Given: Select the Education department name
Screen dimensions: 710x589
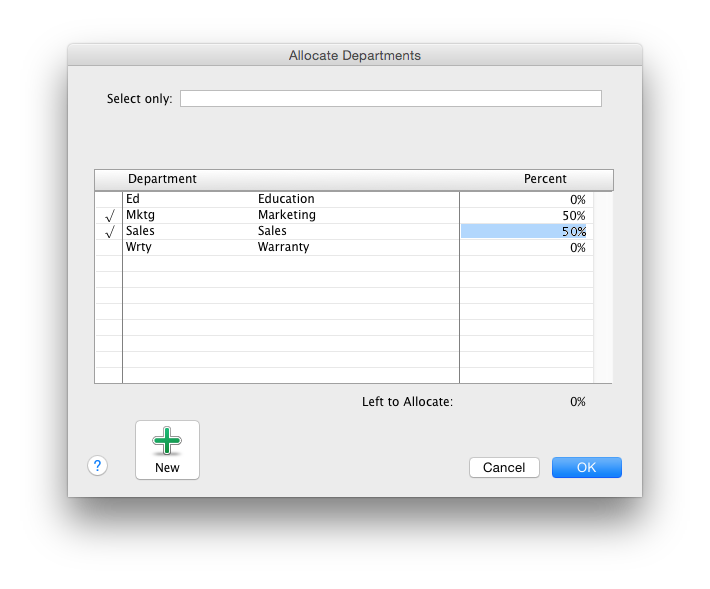Looking at the screenshot, I should (286, 199).
